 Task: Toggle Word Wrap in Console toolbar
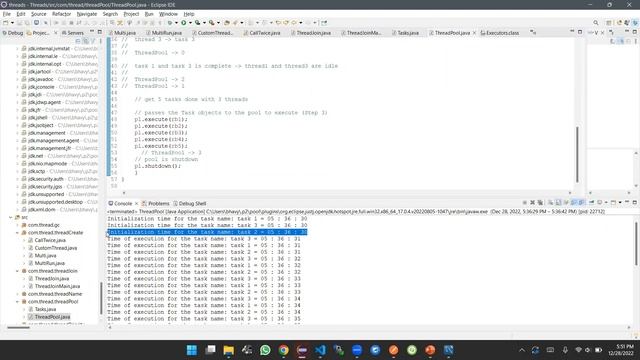click(x=566, y=202)
